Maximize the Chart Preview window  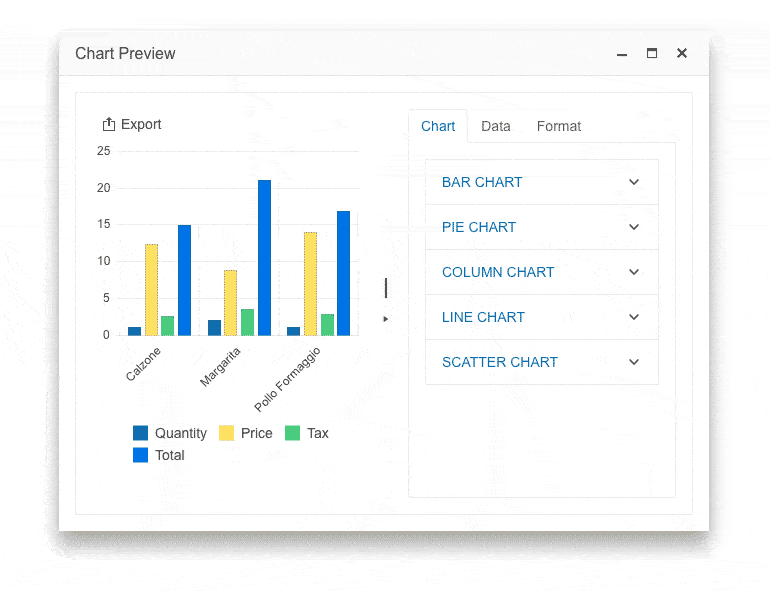[652, 54]
